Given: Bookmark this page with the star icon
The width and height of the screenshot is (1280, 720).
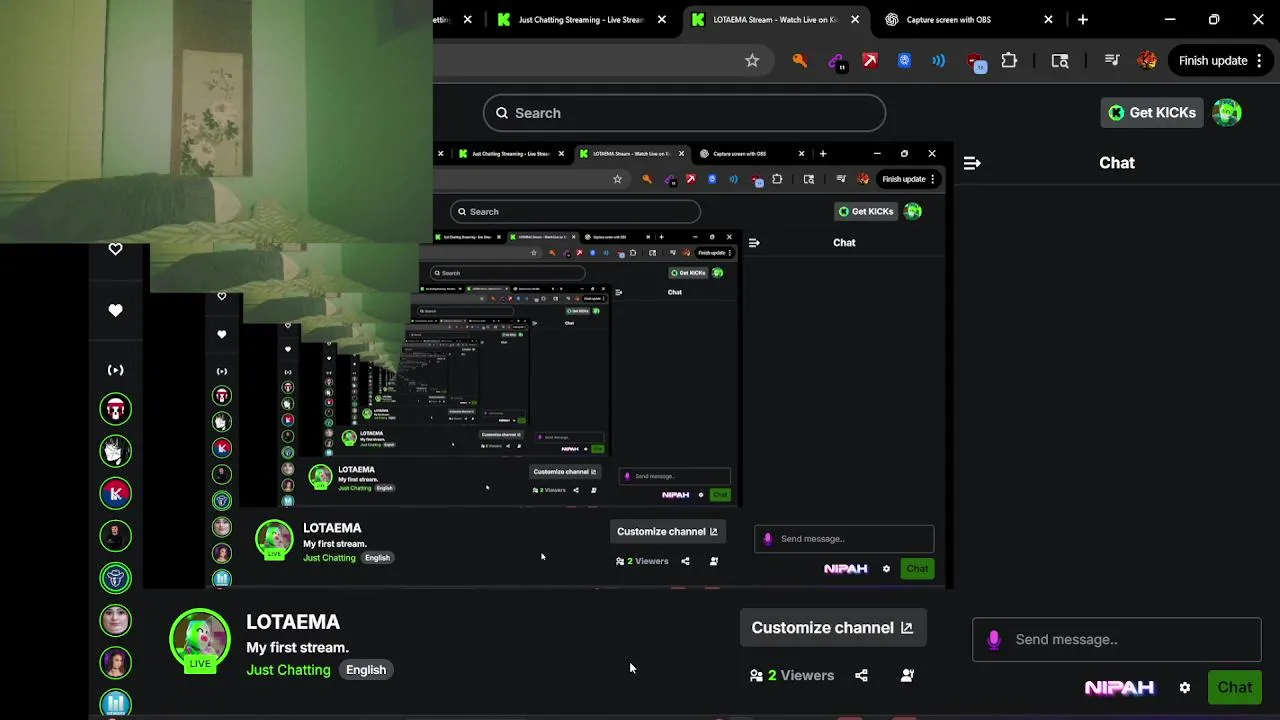Looking at the screenshot, I should 752,61.
